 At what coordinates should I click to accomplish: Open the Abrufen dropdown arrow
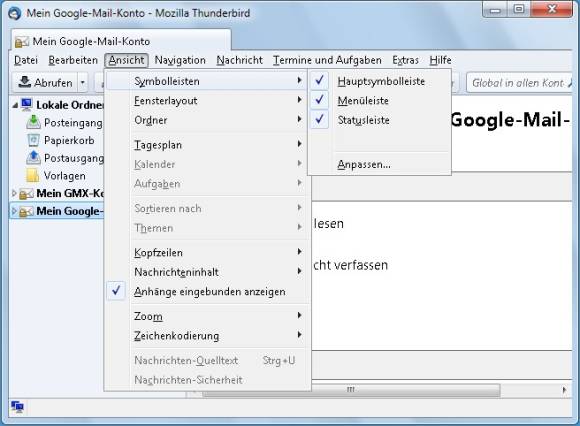83,82
